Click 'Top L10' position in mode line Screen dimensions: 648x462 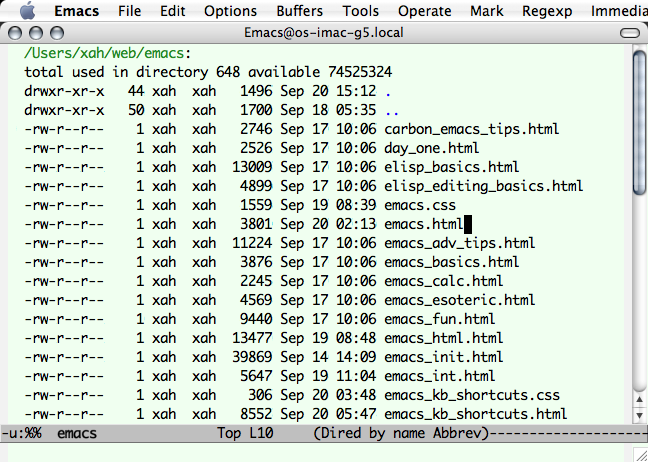[x=245, y=433]
